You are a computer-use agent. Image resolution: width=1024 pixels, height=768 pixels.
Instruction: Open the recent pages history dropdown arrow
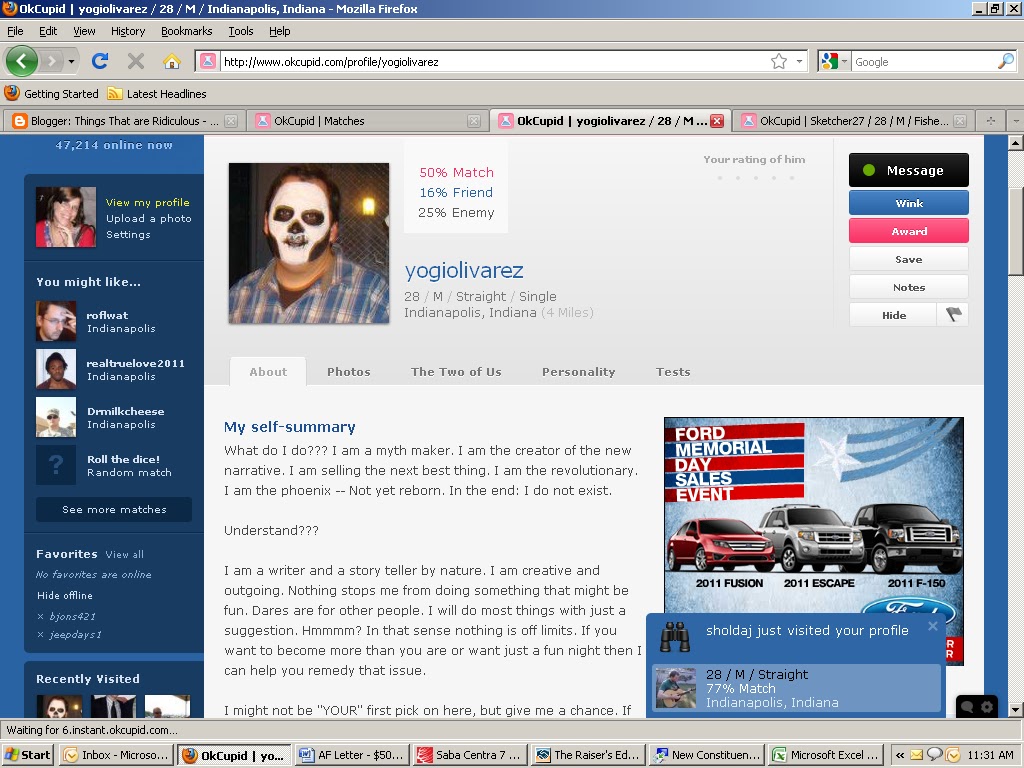71,61
